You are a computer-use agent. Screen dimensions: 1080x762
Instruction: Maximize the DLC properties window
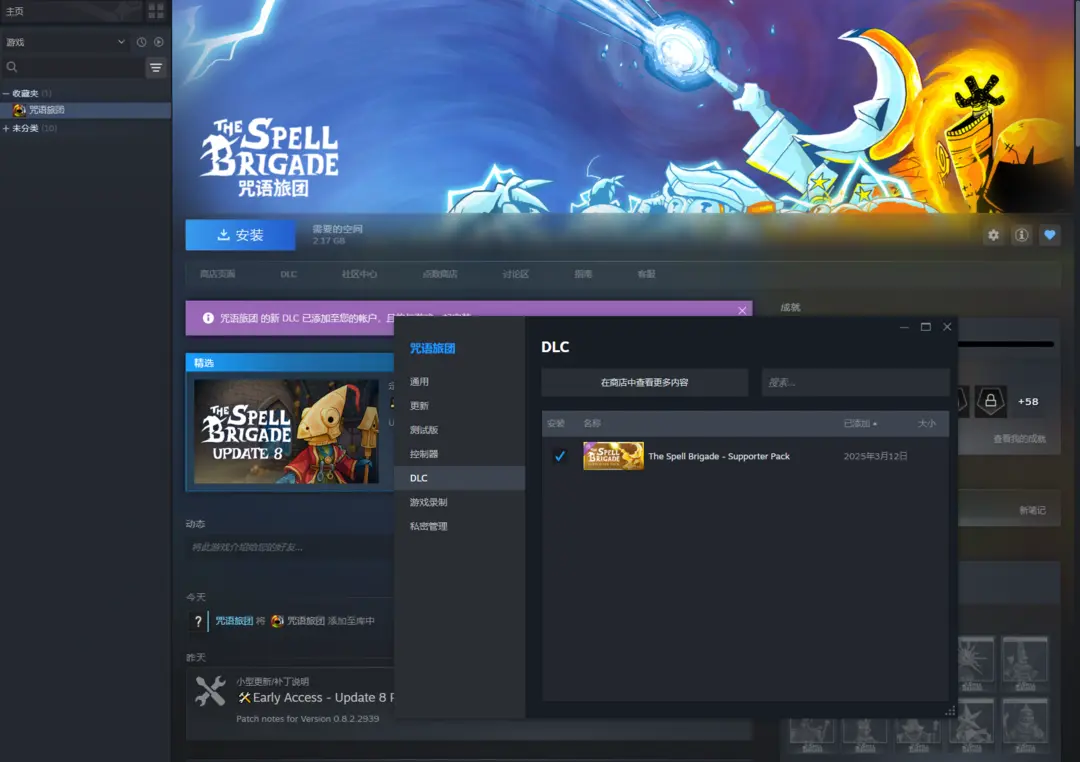click(x=926, y=327)
